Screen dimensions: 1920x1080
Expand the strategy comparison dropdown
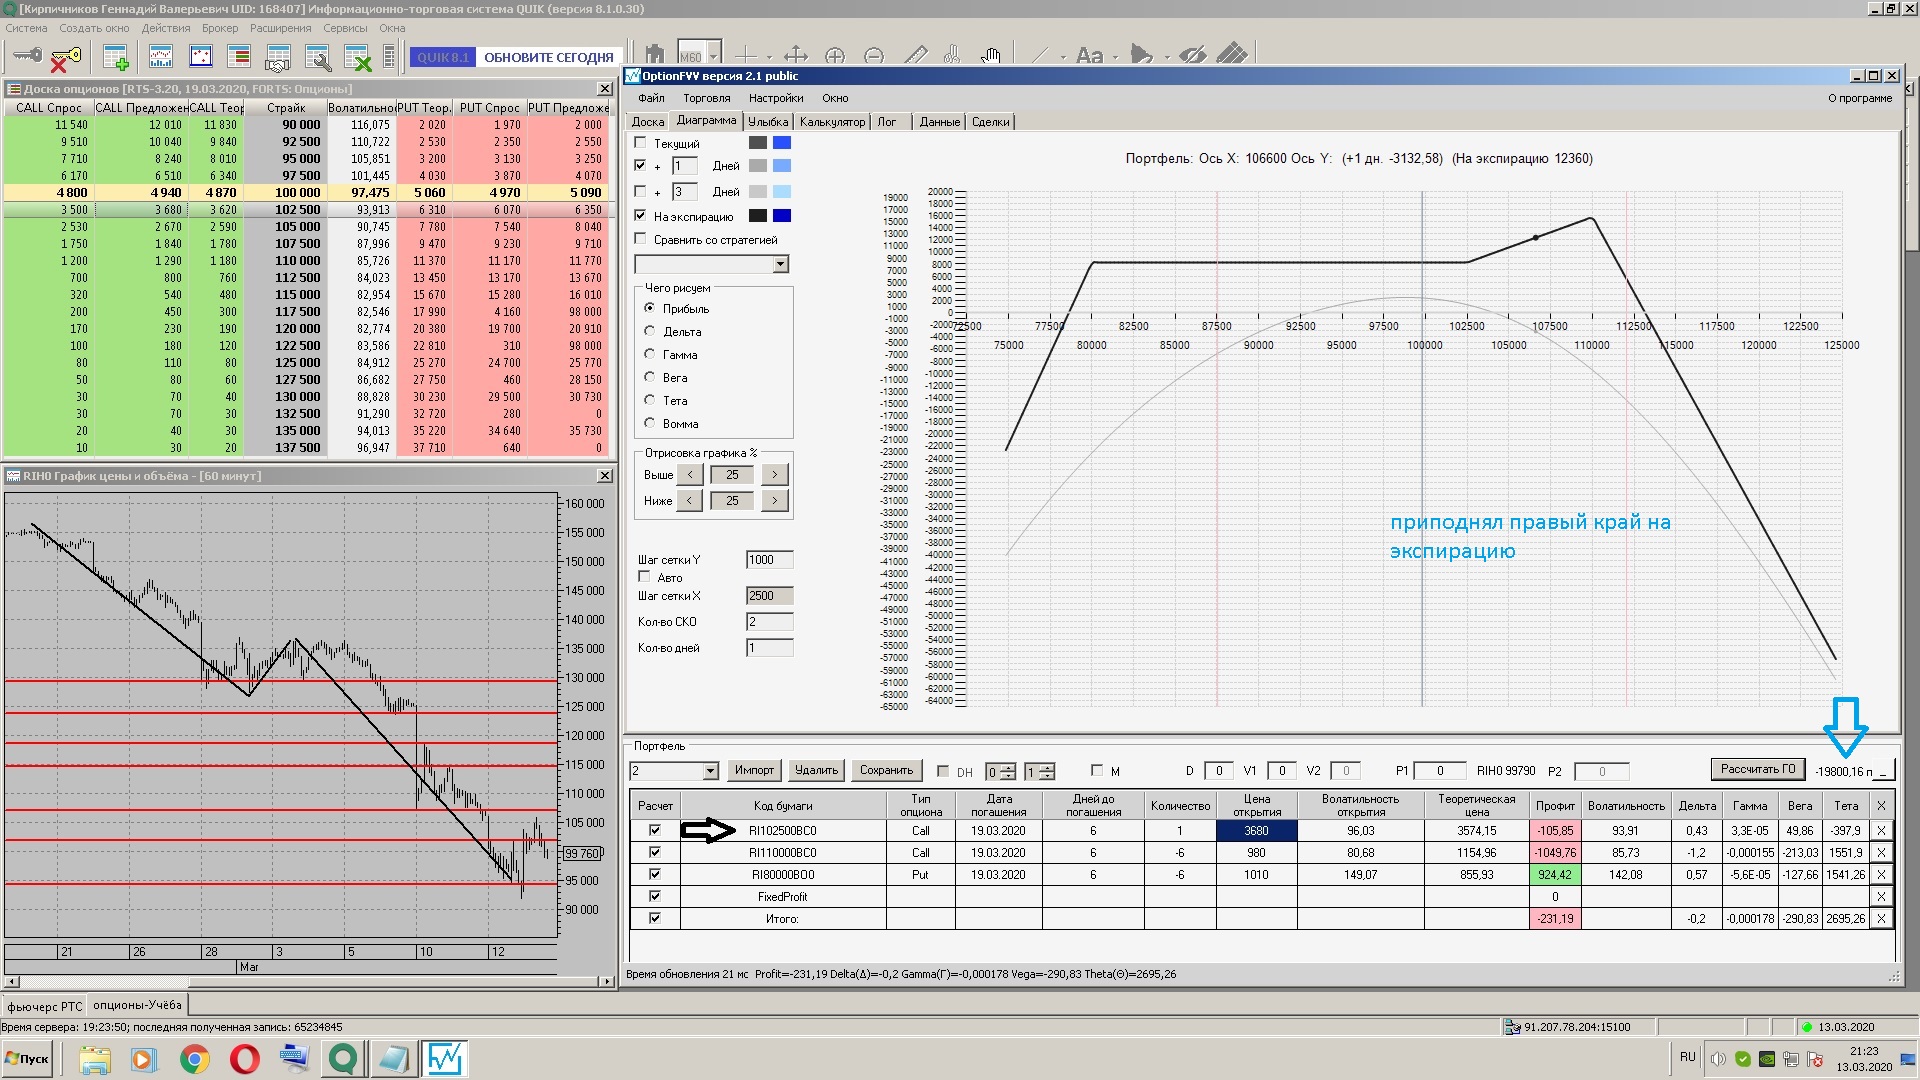pos(780,264)
